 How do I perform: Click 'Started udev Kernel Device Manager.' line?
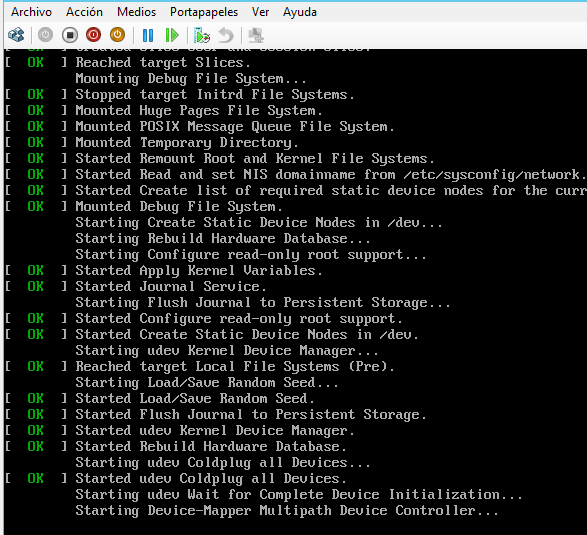point(215,431)
